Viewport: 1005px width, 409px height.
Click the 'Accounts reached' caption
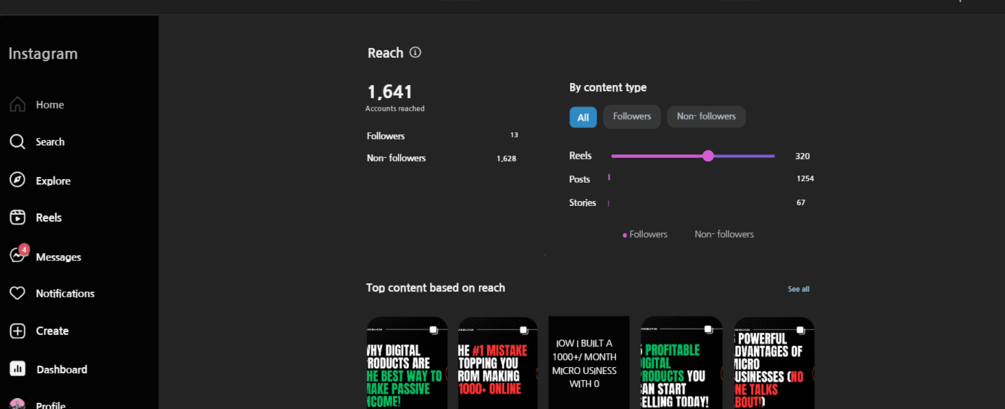tap(395, 109)
